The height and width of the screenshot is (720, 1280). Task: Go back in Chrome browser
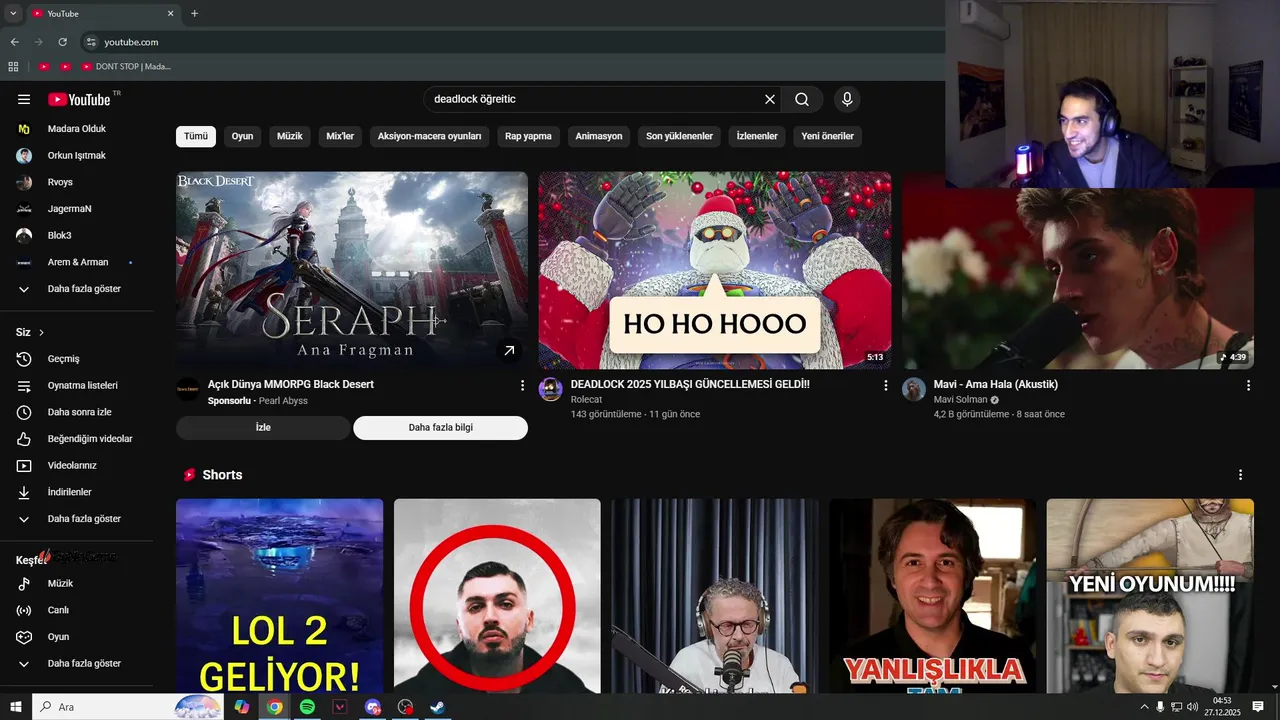pos(14,42)
